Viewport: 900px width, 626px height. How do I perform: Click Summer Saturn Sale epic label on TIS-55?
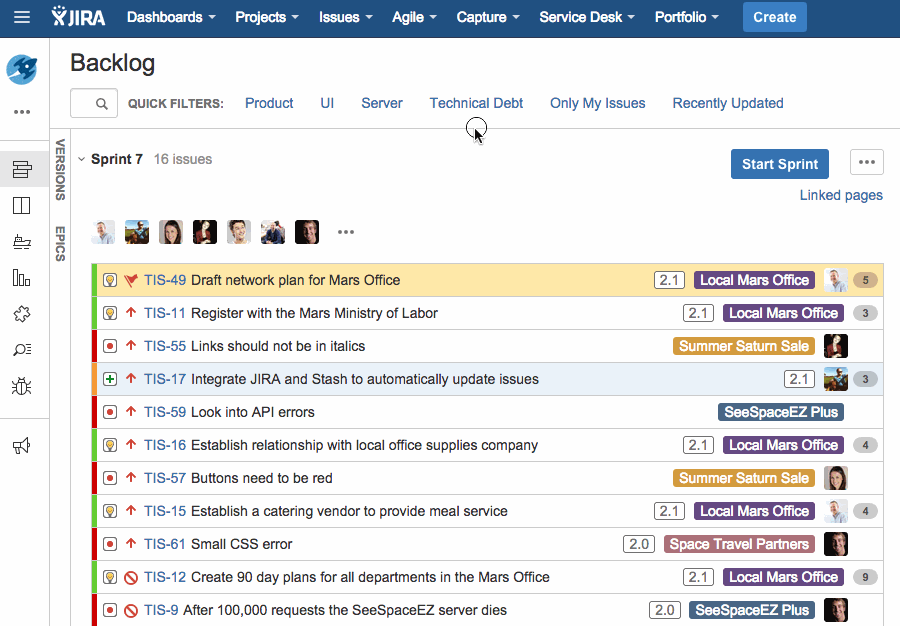tap(744, 347)
